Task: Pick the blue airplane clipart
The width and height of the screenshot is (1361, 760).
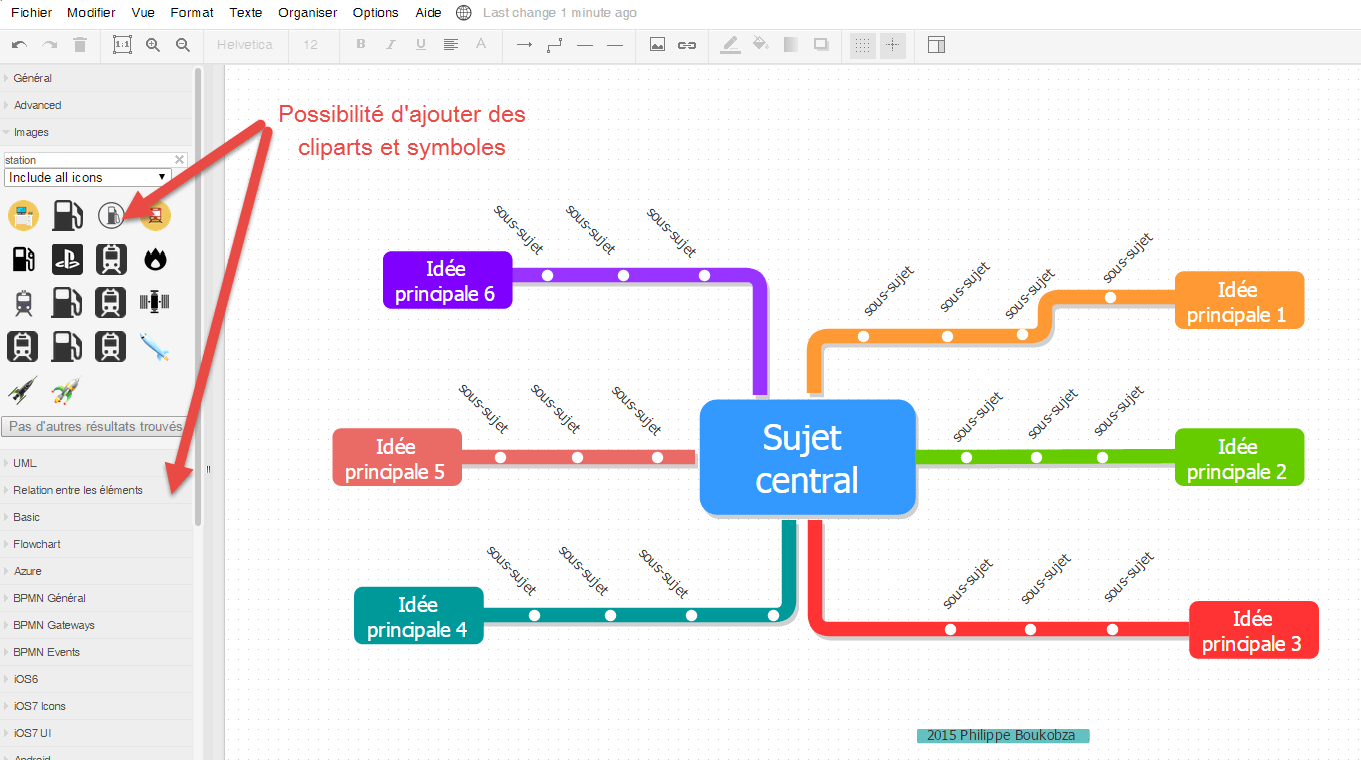Action: 155,346
